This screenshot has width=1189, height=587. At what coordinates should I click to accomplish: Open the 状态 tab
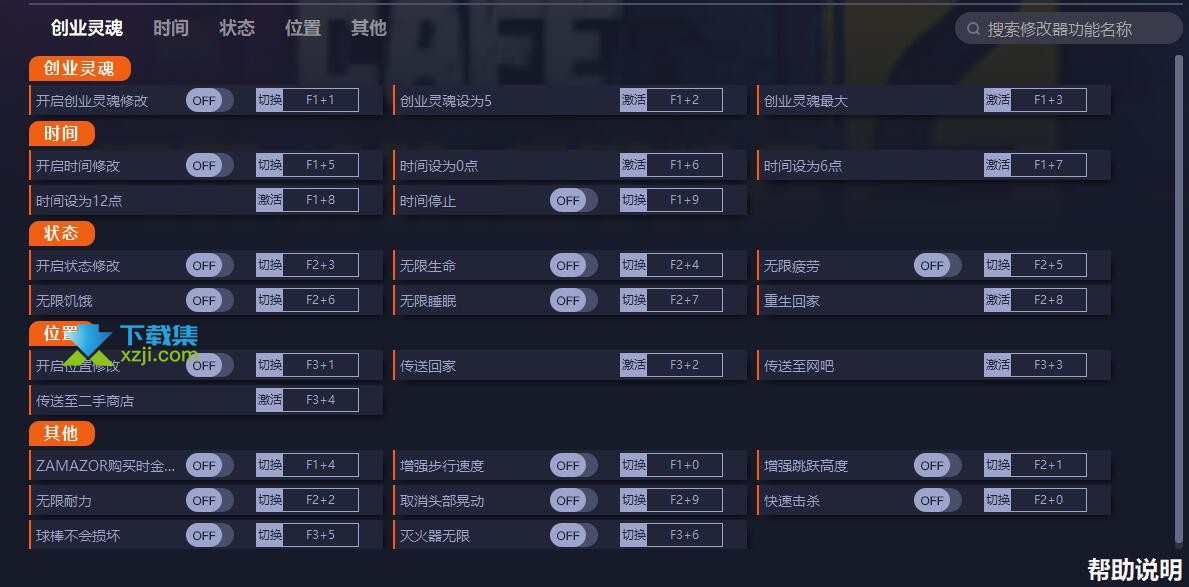(x=237, y=28)
